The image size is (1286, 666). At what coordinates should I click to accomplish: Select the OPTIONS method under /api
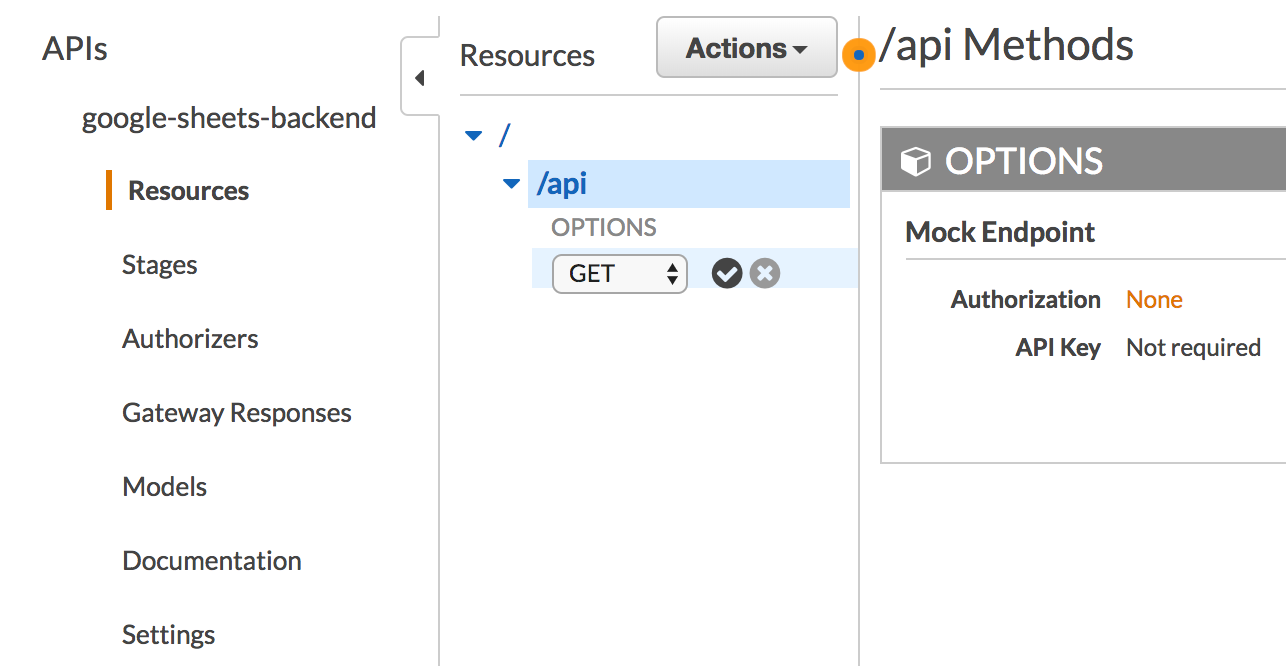pos(604,227)
